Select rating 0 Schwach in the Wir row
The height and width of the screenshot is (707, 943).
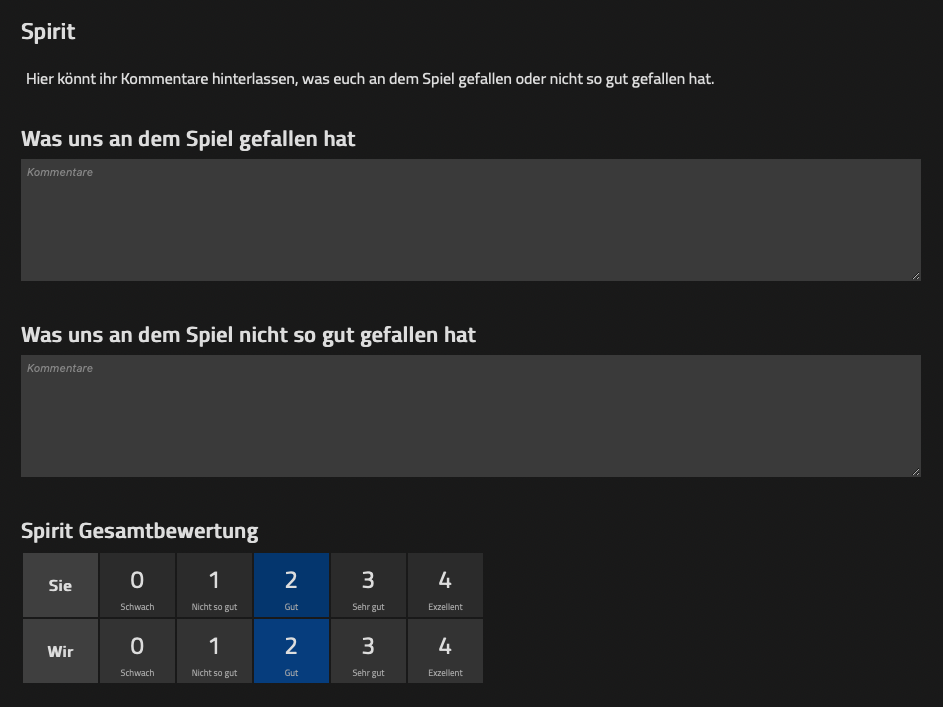pyautogui.click(x=137, y=650)
